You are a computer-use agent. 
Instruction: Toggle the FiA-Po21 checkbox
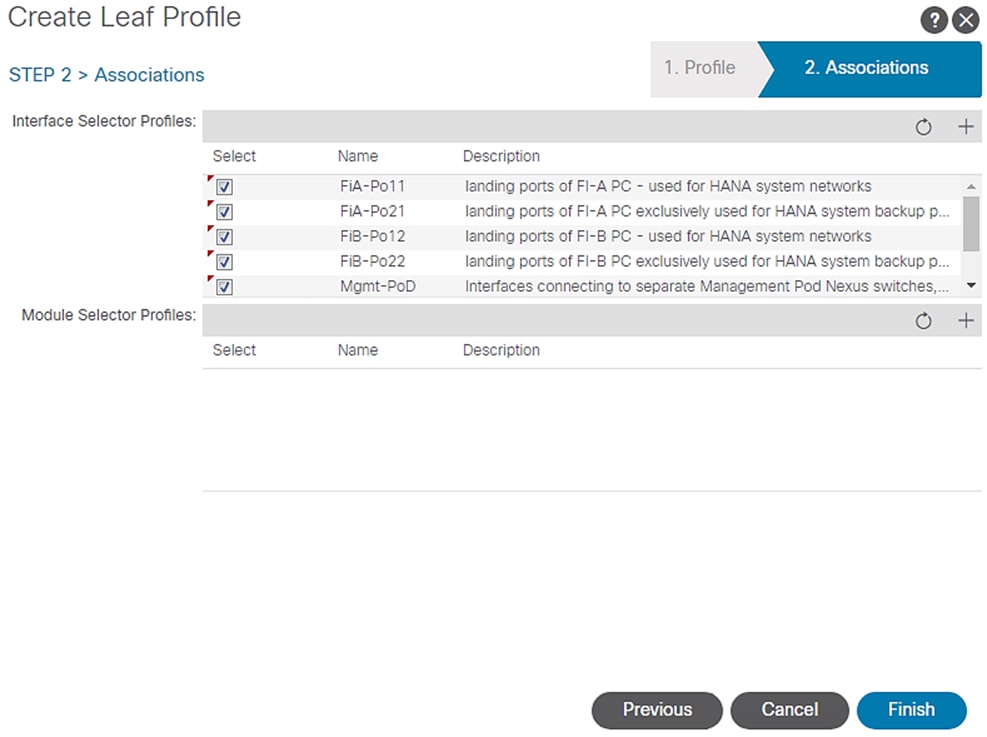(225, 212)
